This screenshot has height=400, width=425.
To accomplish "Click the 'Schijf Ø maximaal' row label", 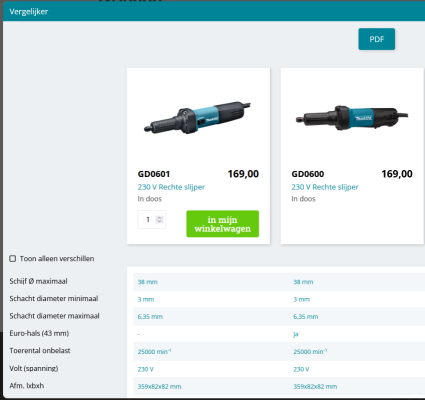I will coord(38,281).
